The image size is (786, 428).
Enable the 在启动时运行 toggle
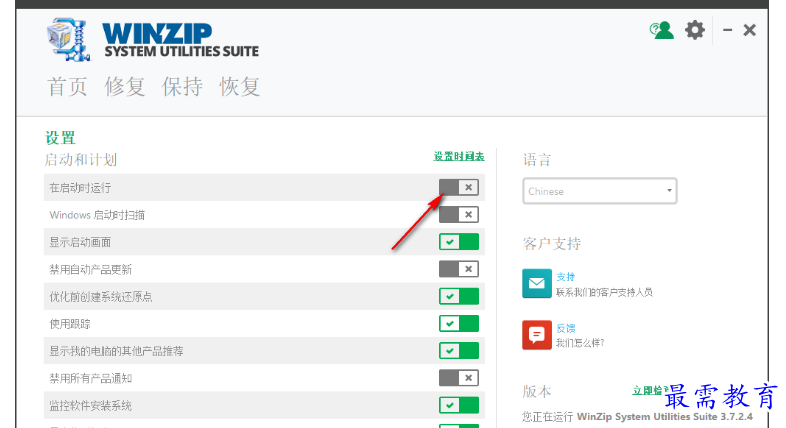[x=459, y=187]
